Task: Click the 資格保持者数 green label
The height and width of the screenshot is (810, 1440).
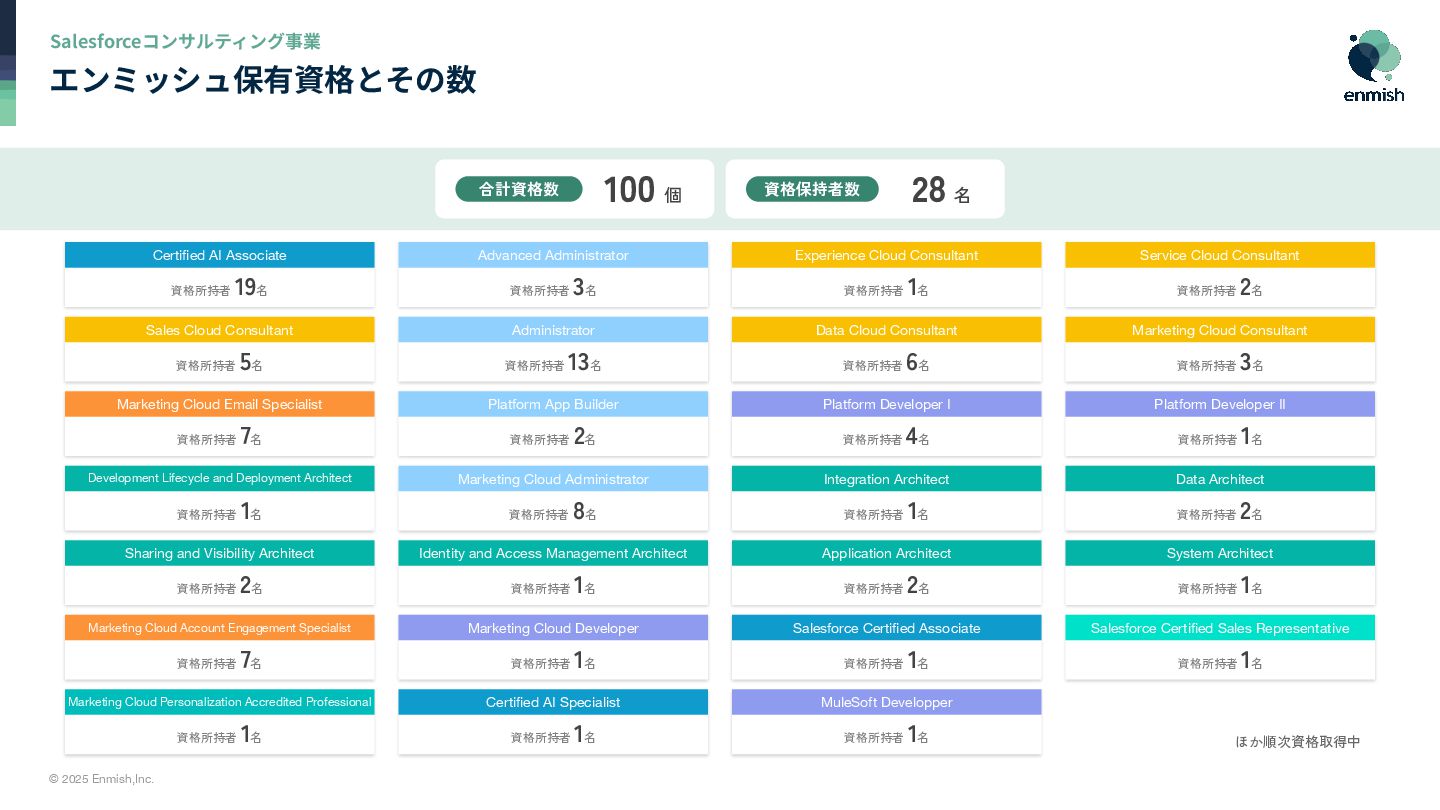Action: pyautogui.click(x=812, y=189)
